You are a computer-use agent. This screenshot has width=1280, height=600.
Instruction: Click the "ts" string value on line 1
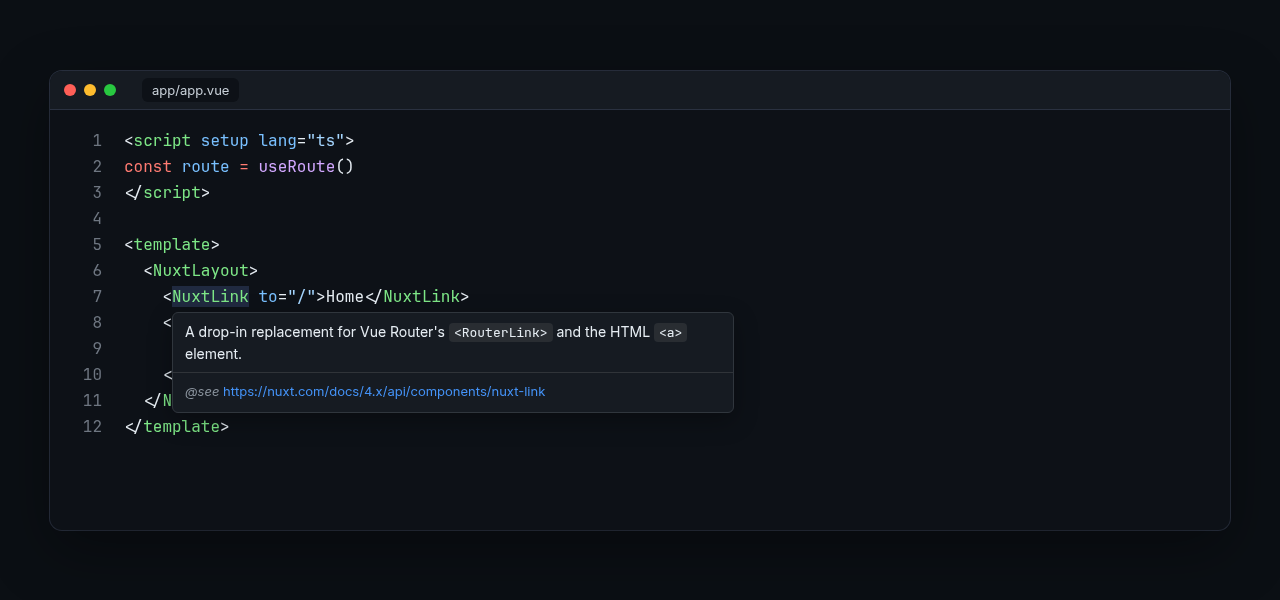coord(326,140)
